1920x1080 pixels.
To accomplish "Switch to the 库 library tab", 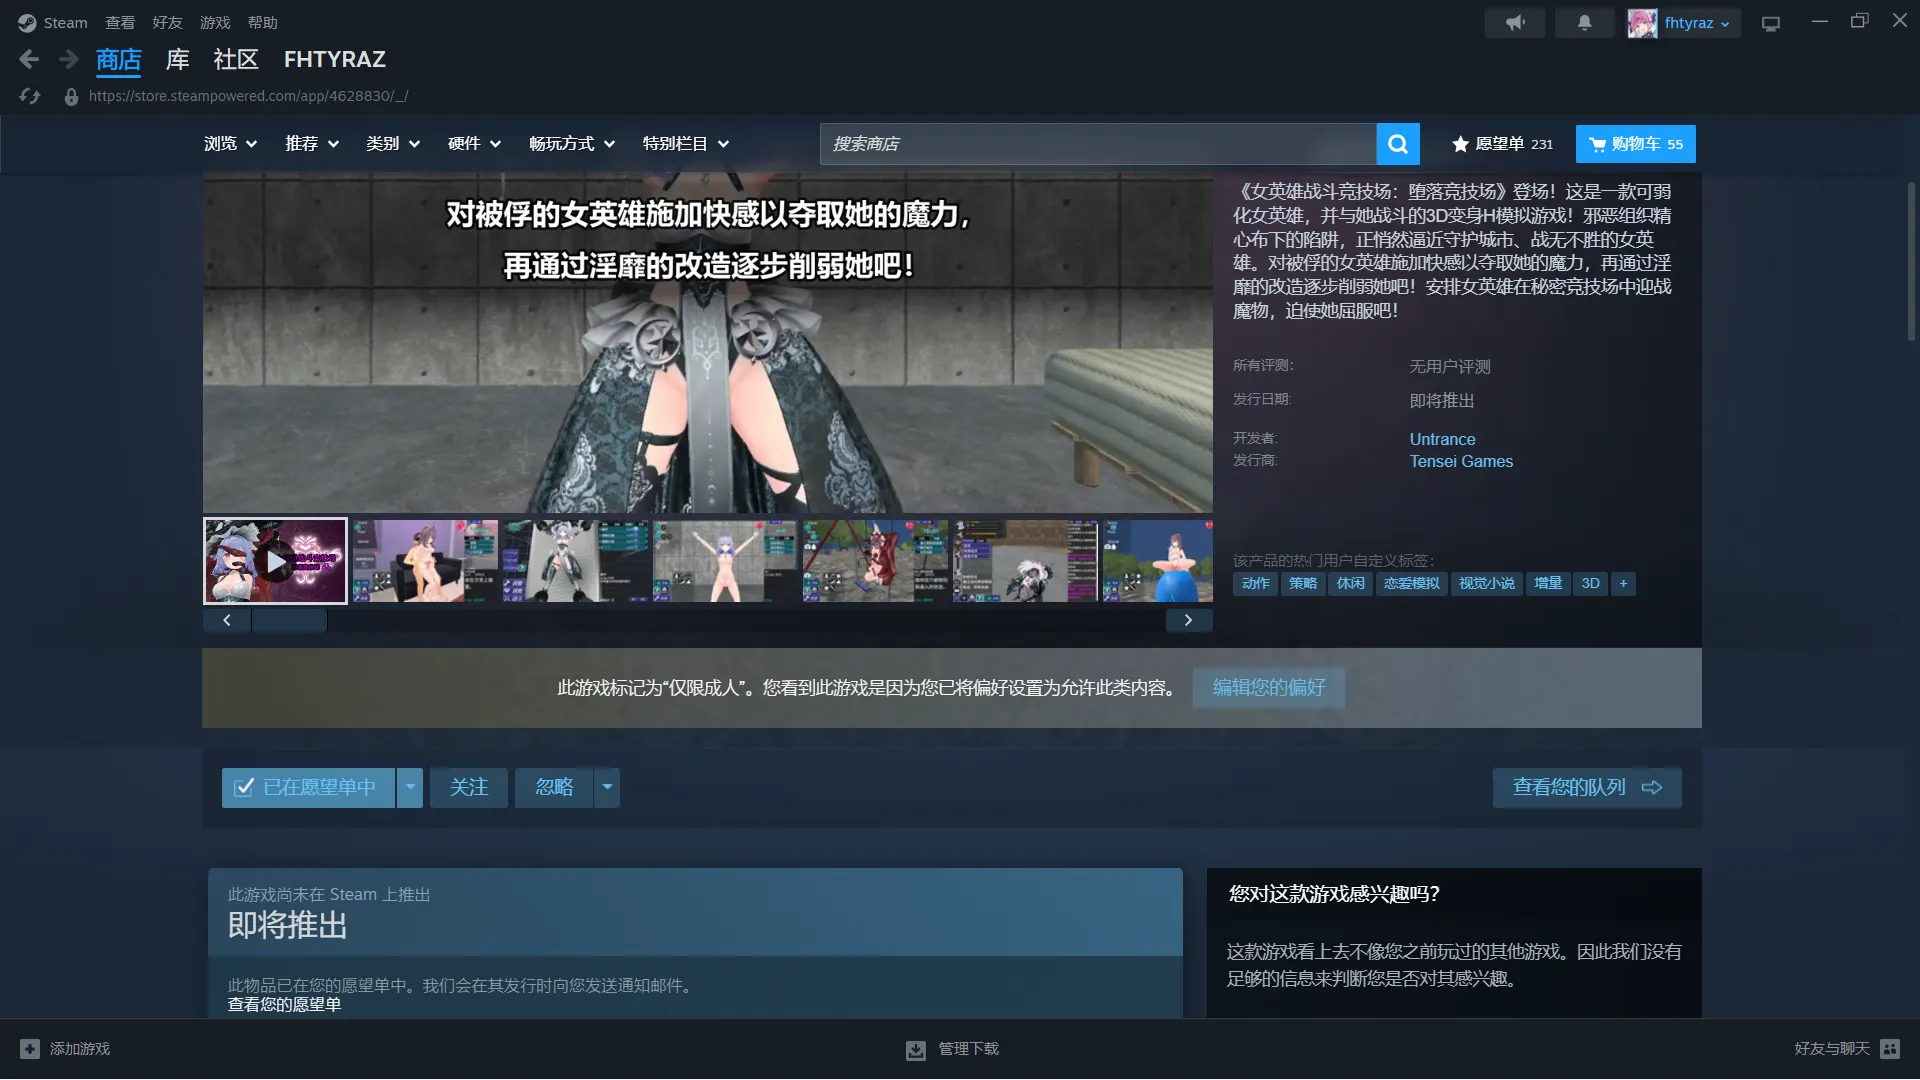I will (x=177, y=60).
